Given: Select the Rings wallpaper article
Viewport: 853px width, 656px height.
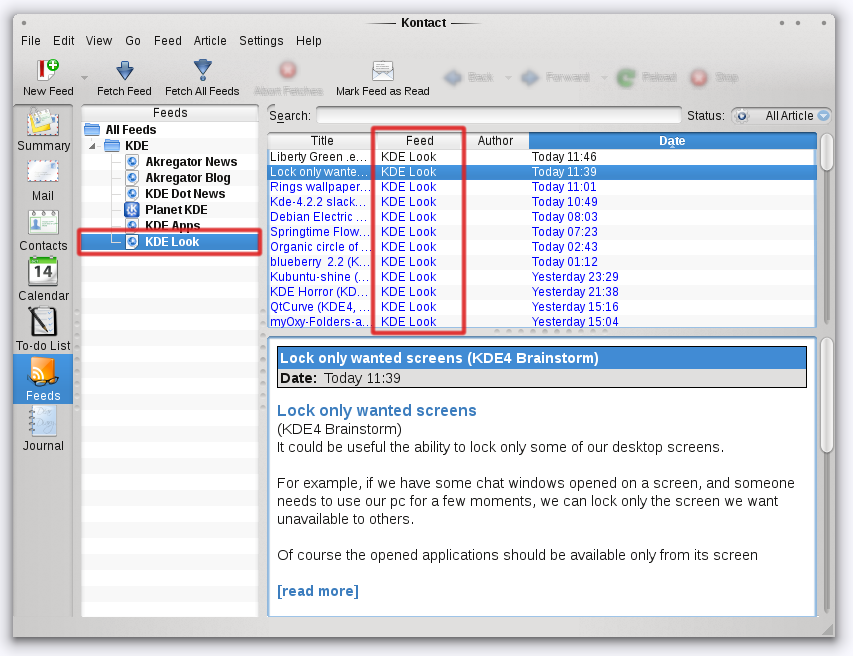Looking at the screenshot, I should tap(542, 187).
